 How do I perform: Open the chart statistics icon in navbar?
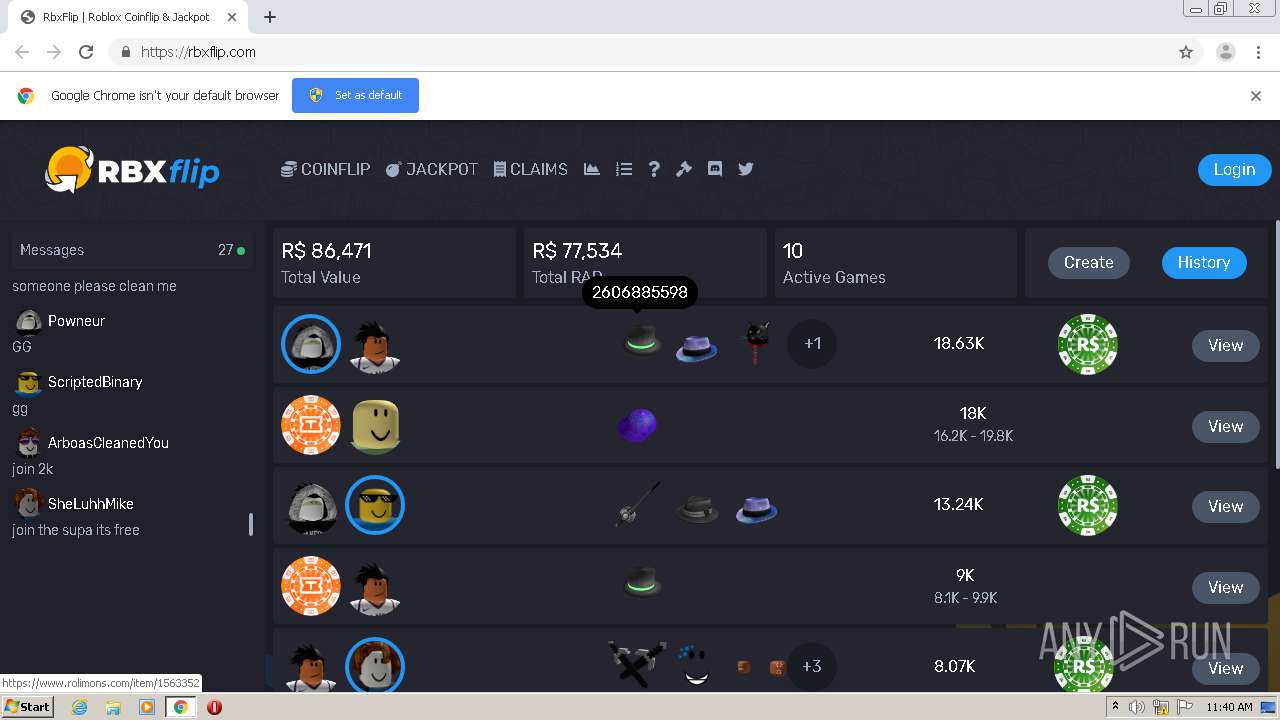pos(592,169)
